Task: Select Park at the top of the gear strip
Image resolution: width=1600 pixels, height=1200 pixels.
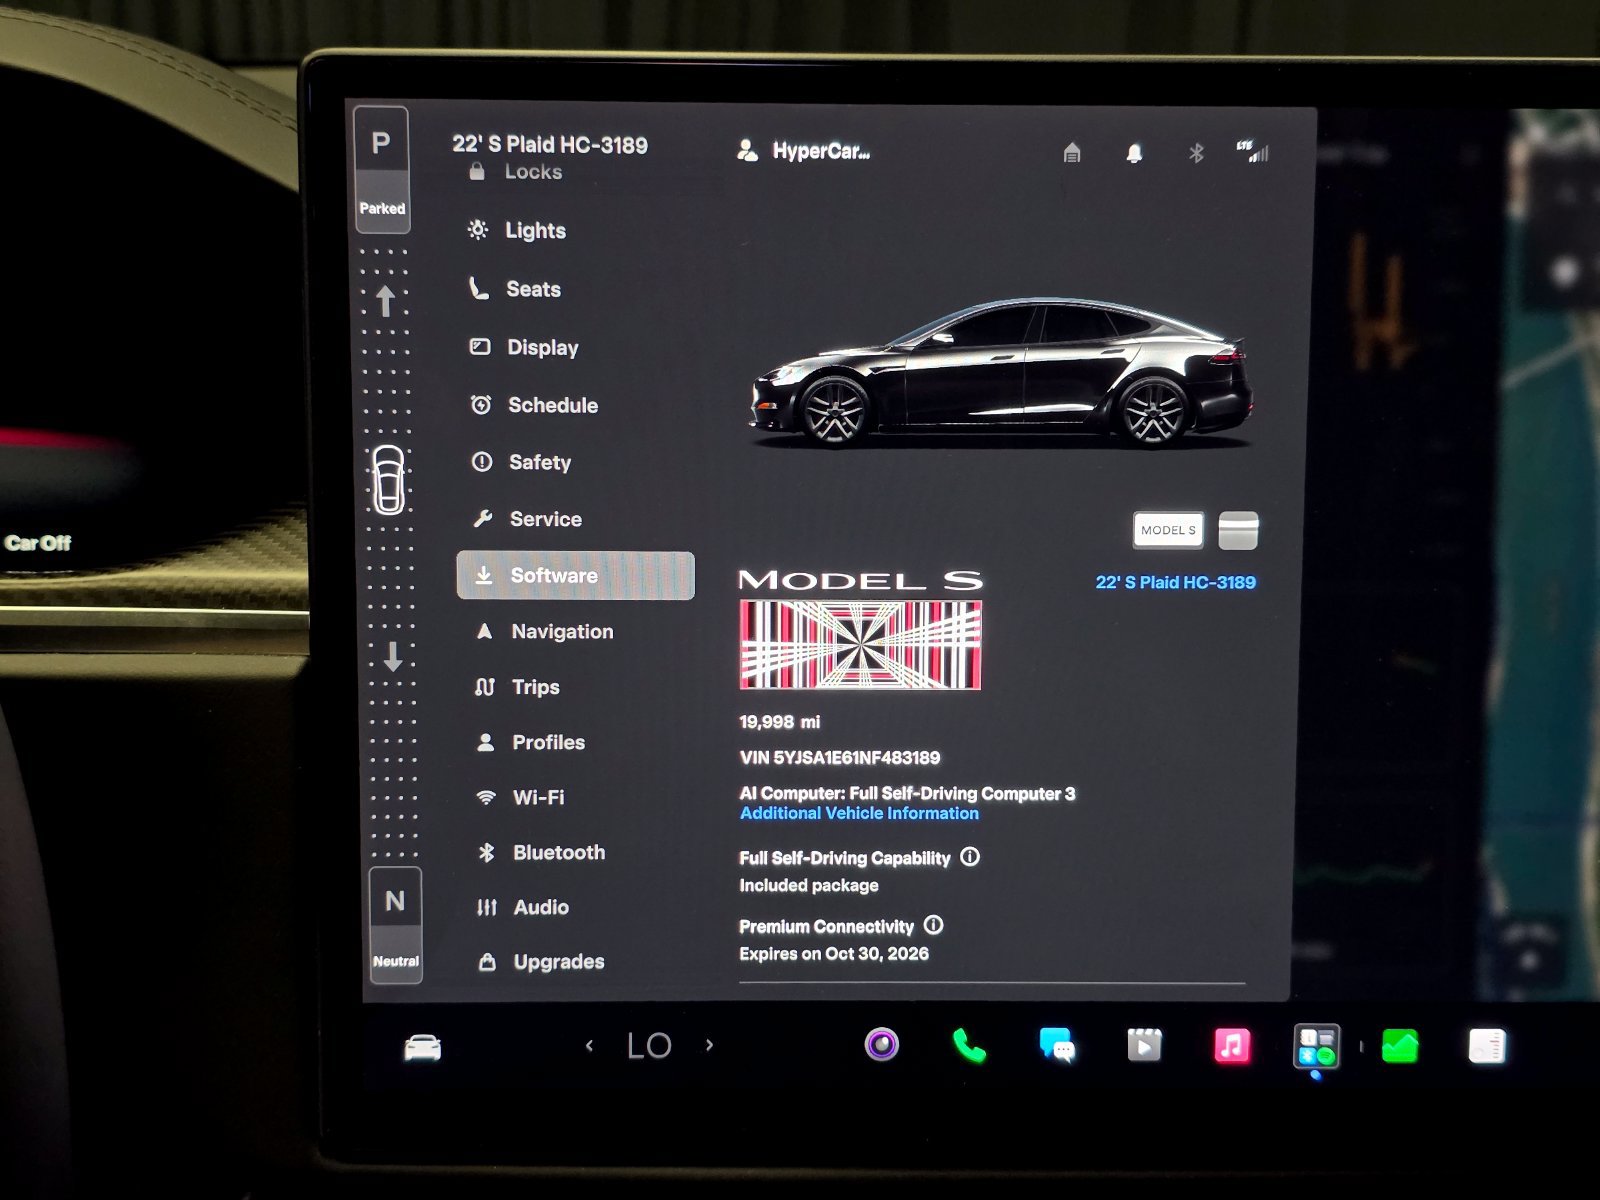Action: pyautogui.click(x=382, y=169)
